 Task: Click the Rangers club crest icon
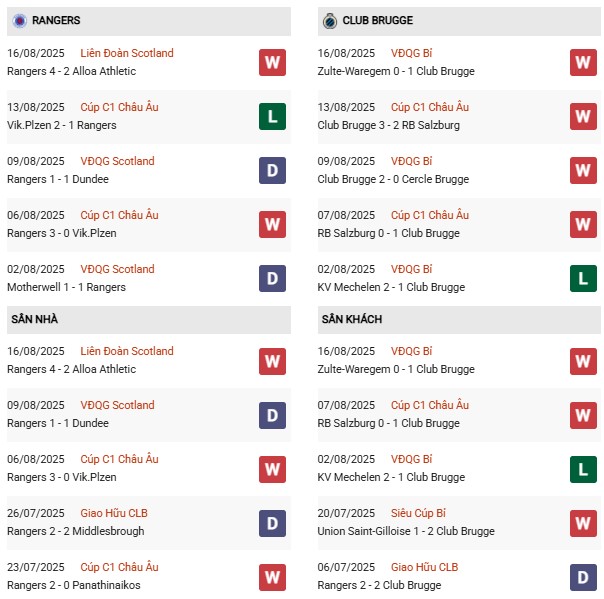19,20
